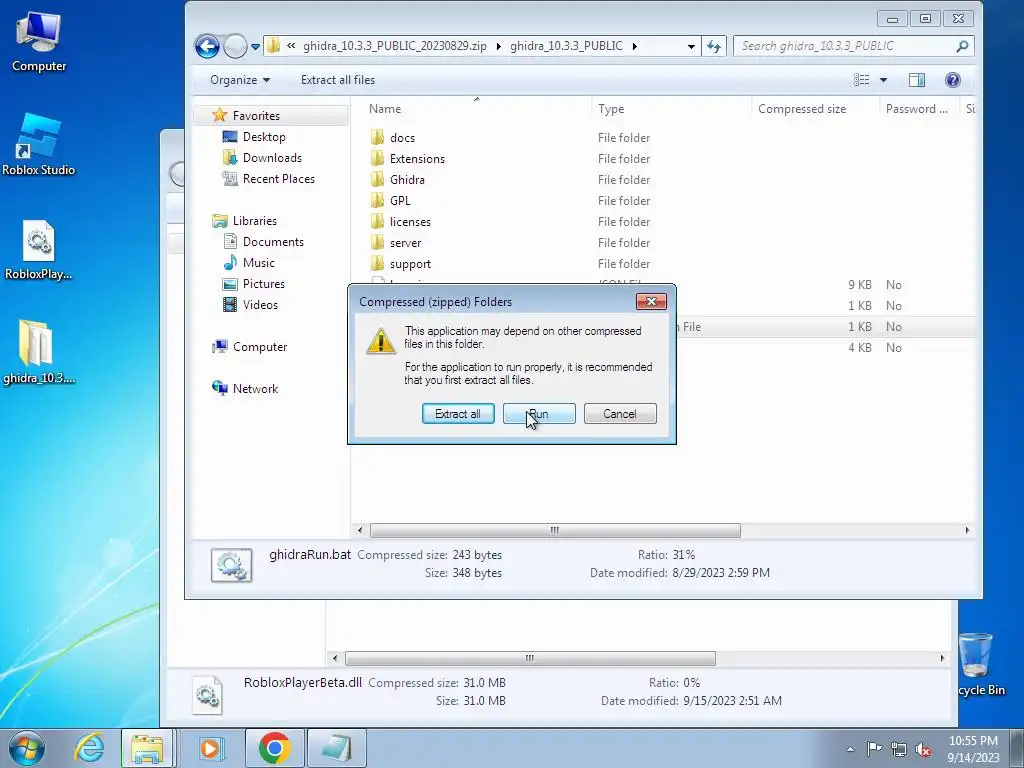Select the support folder icon
This screenshot has height=768, width=1024.
coord(377,263)
